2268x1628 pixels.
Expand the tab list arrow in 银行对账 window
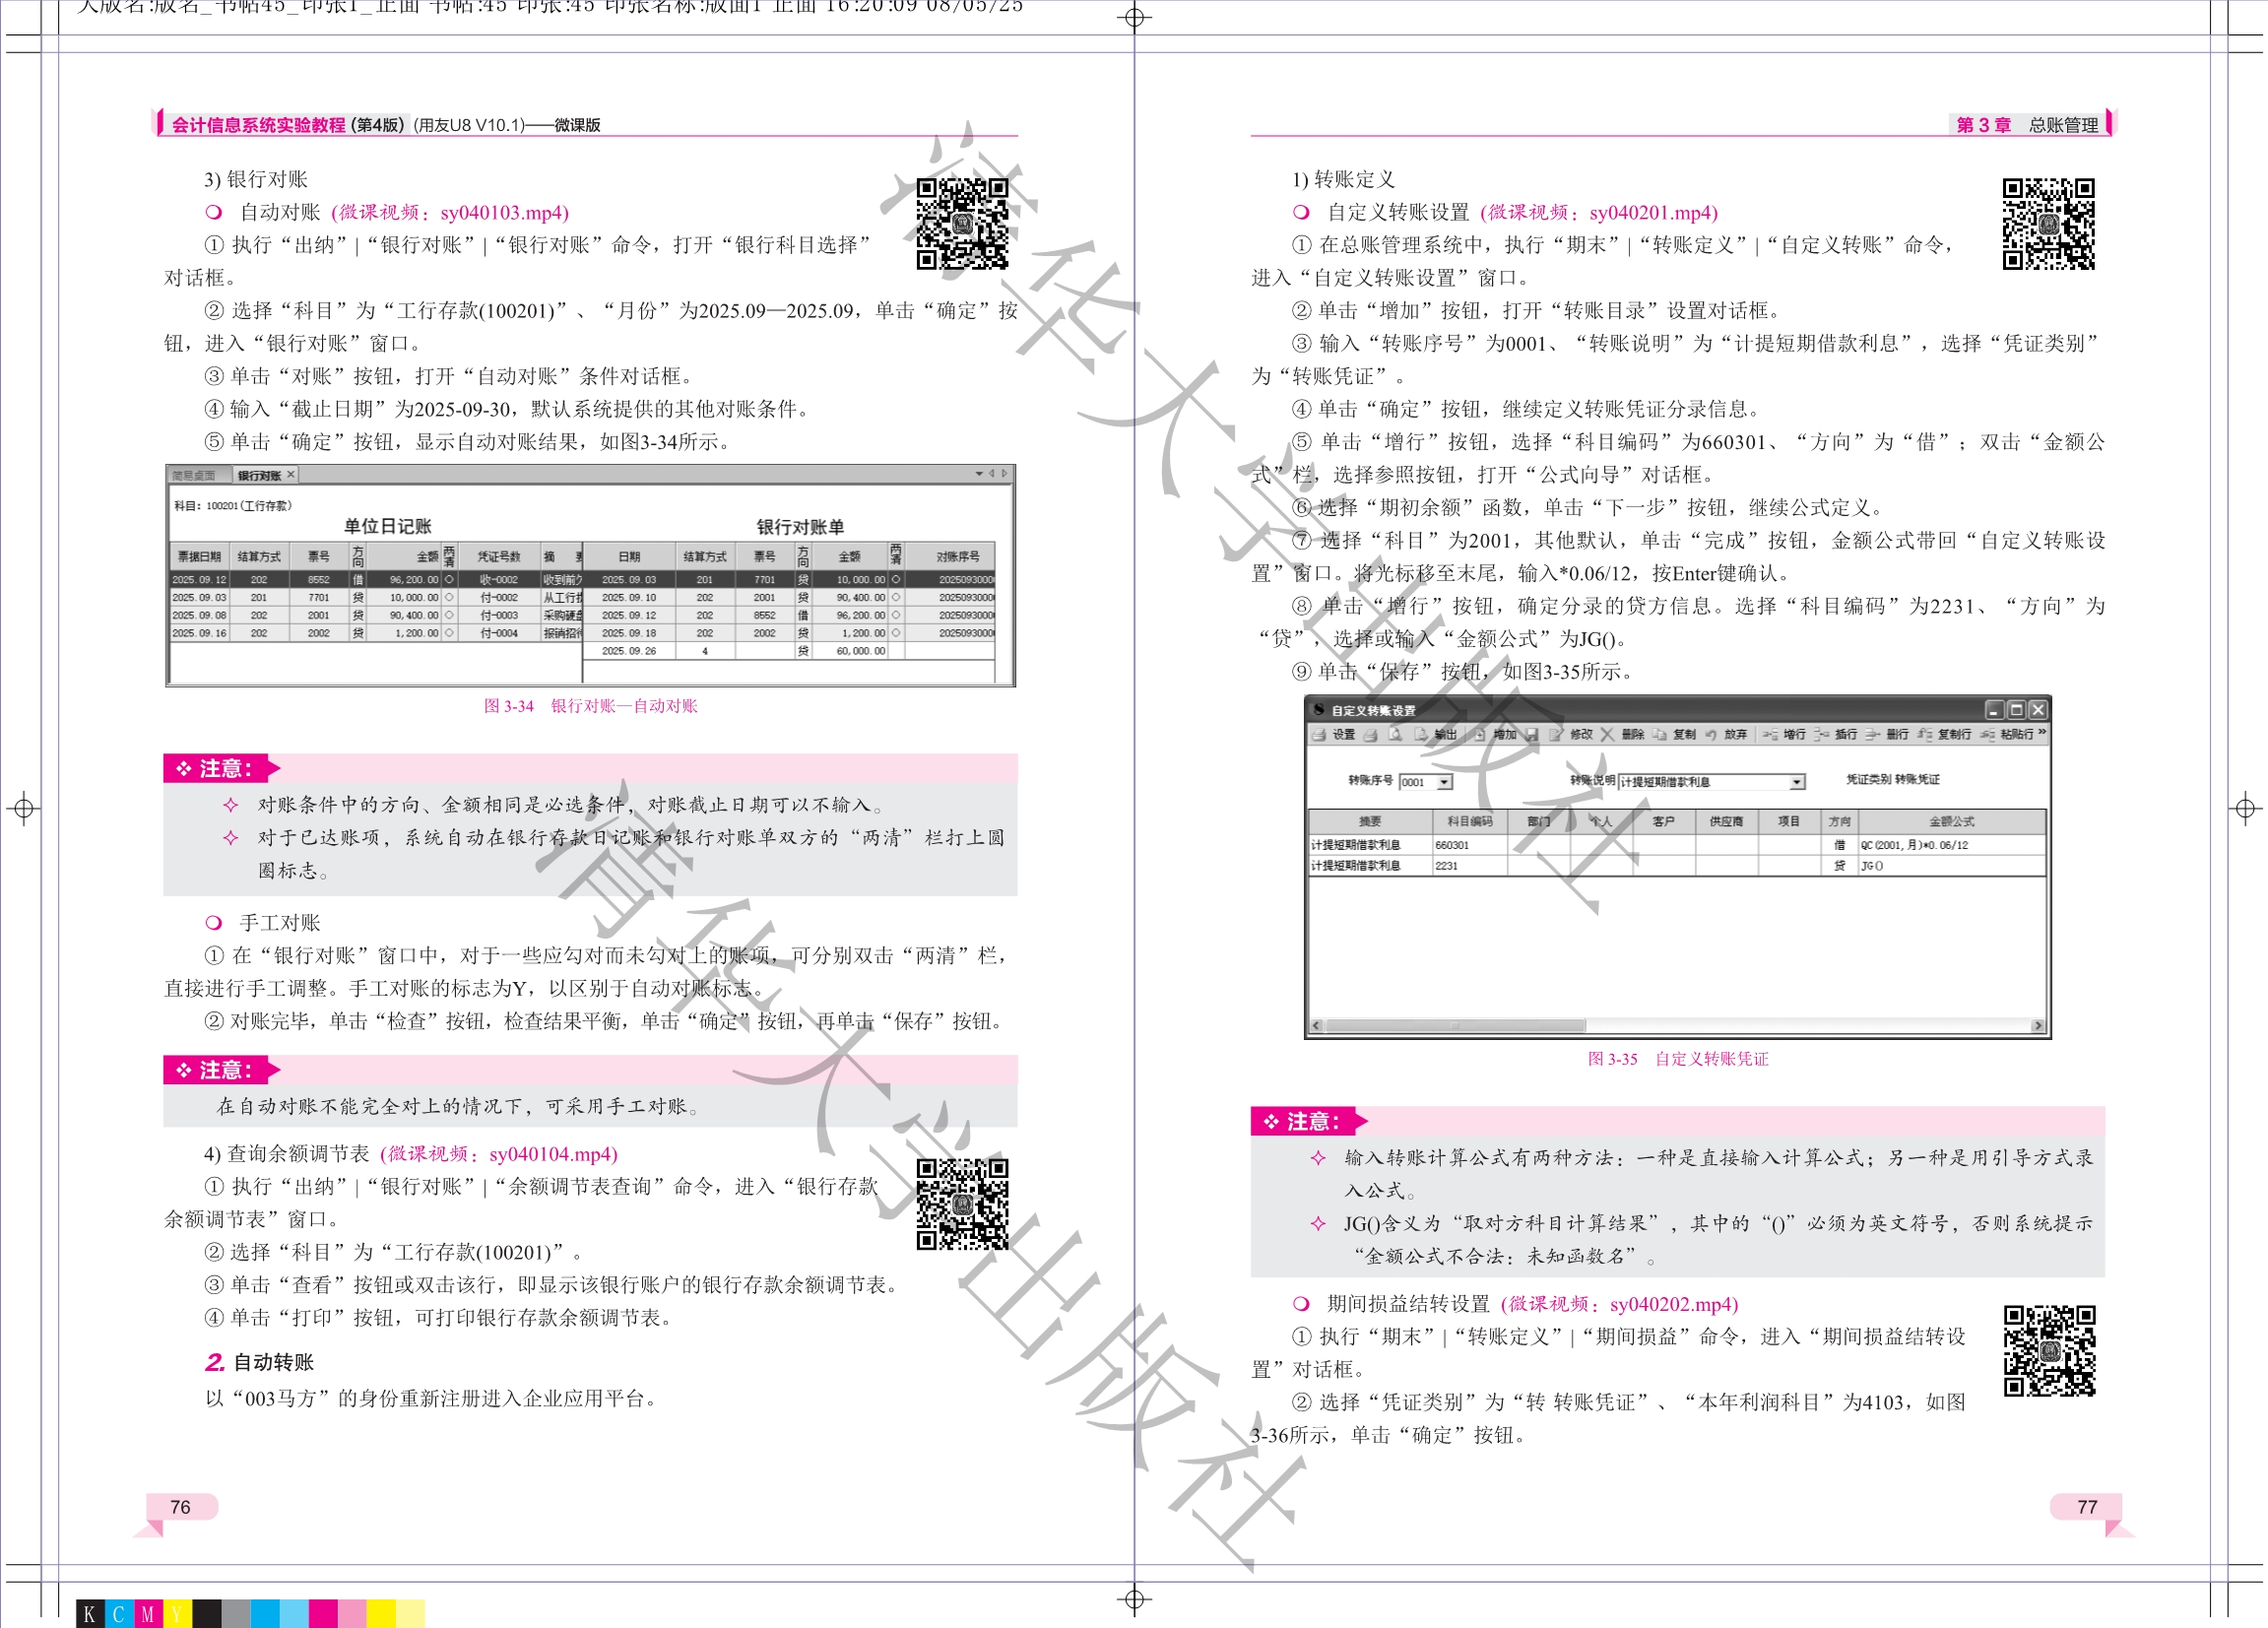click(978, 474)
